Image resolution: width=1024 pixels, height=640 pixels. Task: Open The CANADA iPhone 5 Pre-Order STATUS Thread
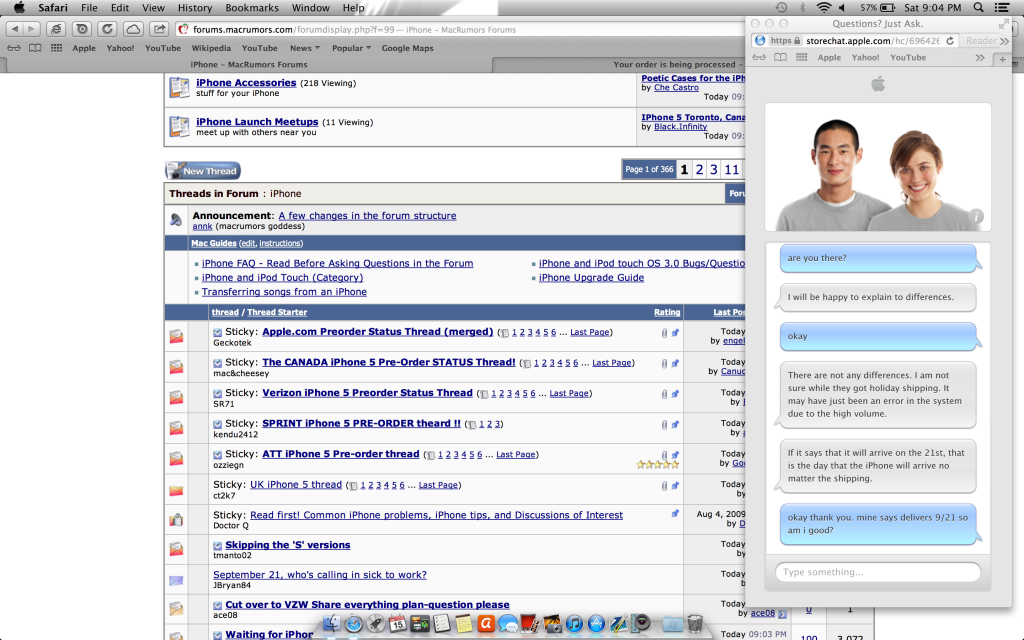pyautogui.click(x=389, y=362)
